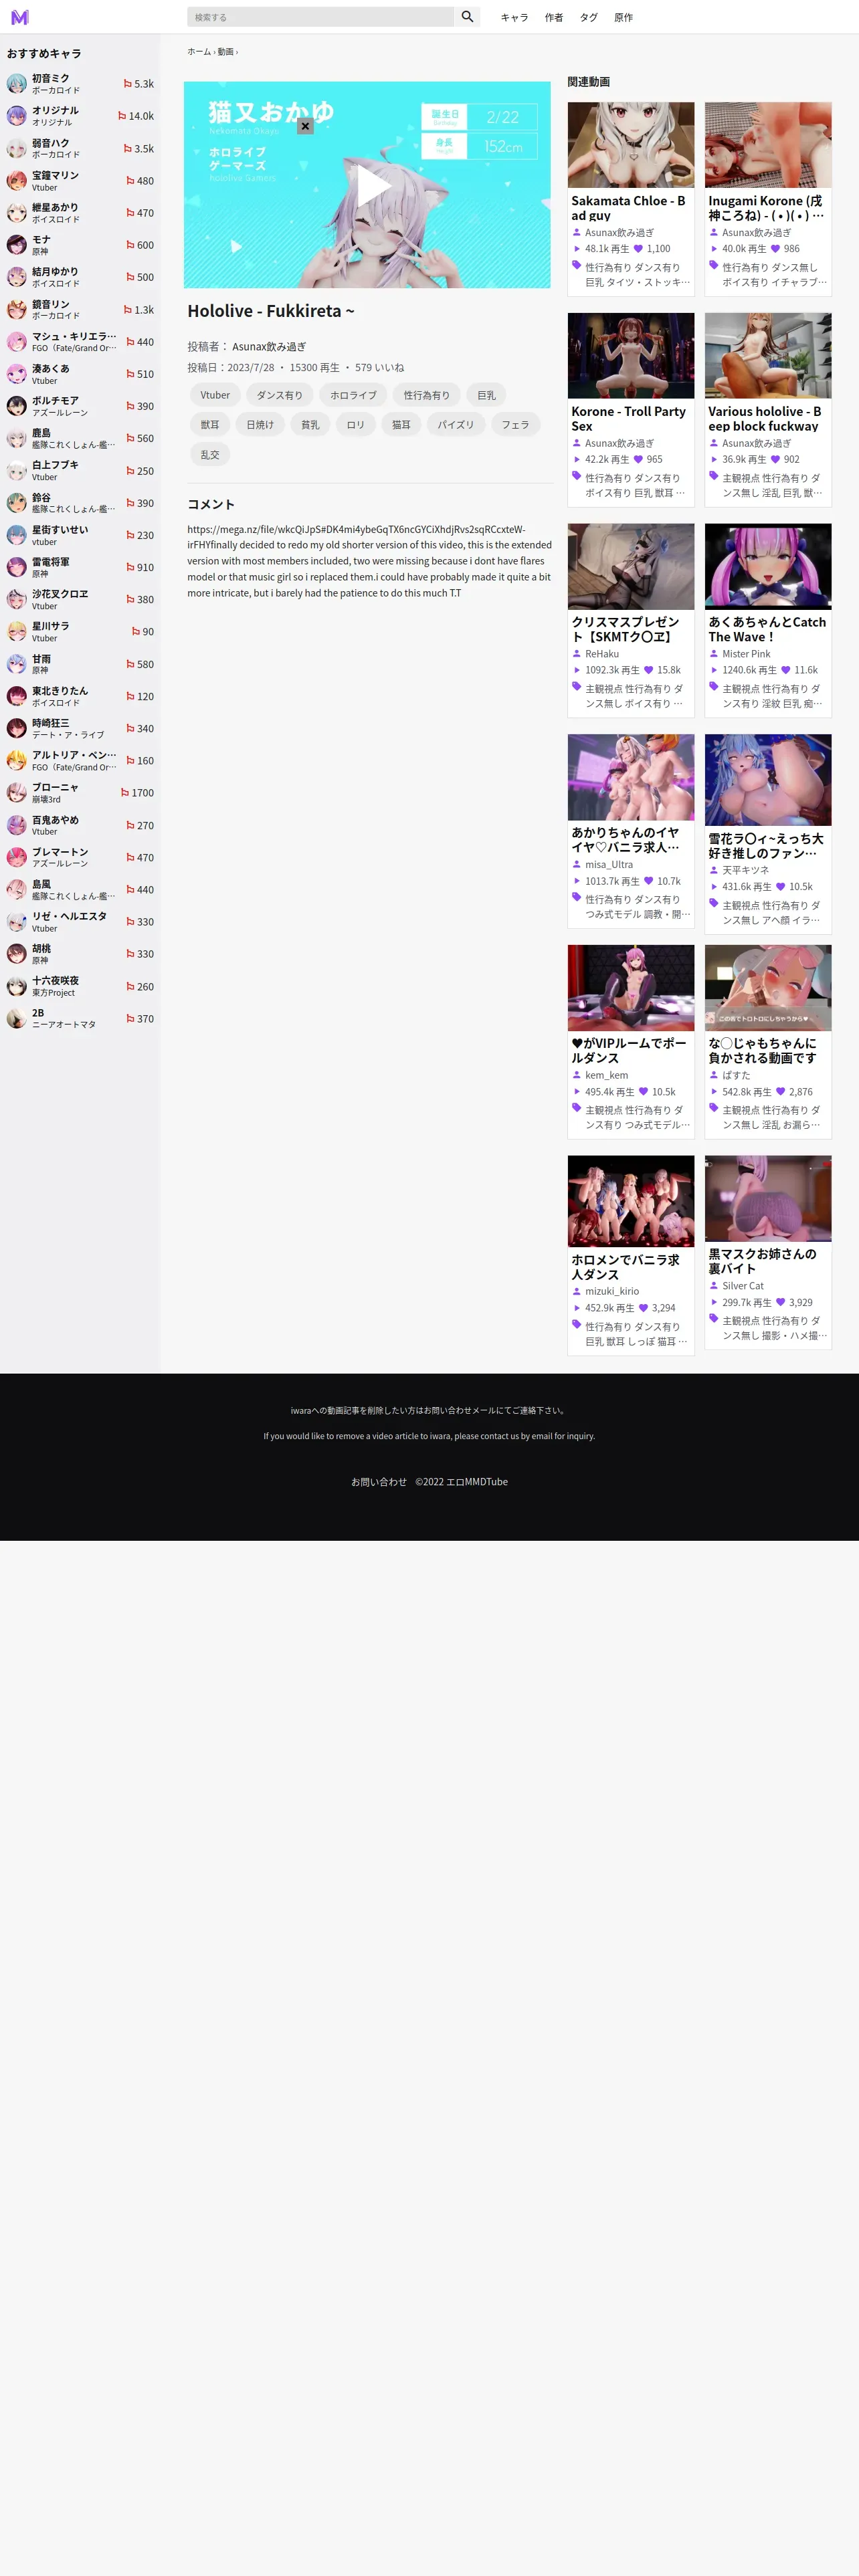Go to ホーム in the breadcrumb
Image resolution: width=859 pixels, height=2576 pixels.
199,52
